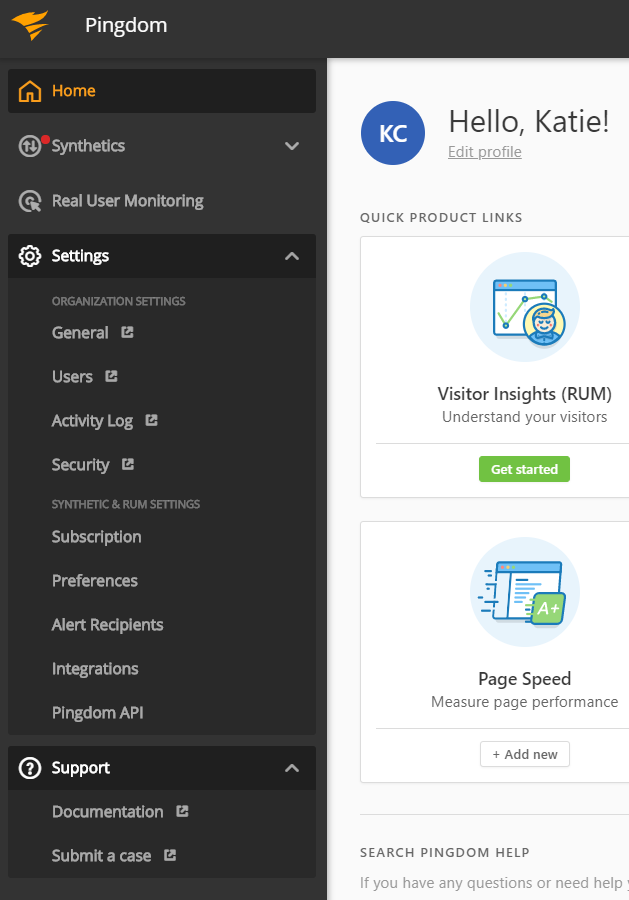Click external link icon beside Documentation
629x900 pixels.
183,811
